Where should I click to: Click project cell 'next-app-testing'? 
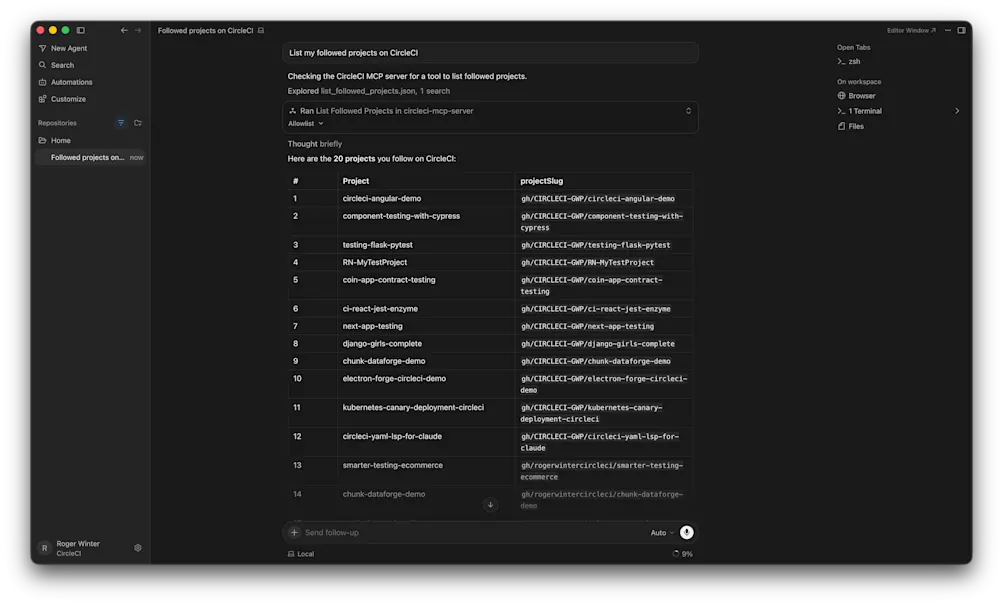[372, 326]
